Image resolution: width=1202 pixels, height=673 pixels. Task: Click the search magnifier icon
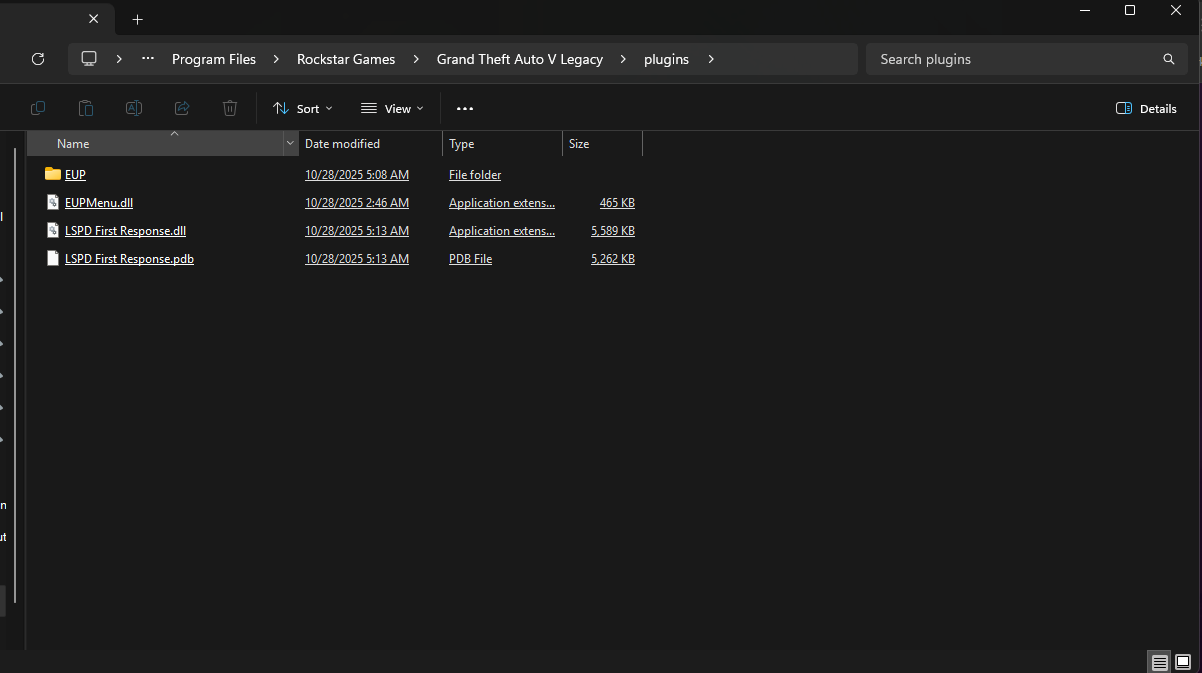point(1168,59)
